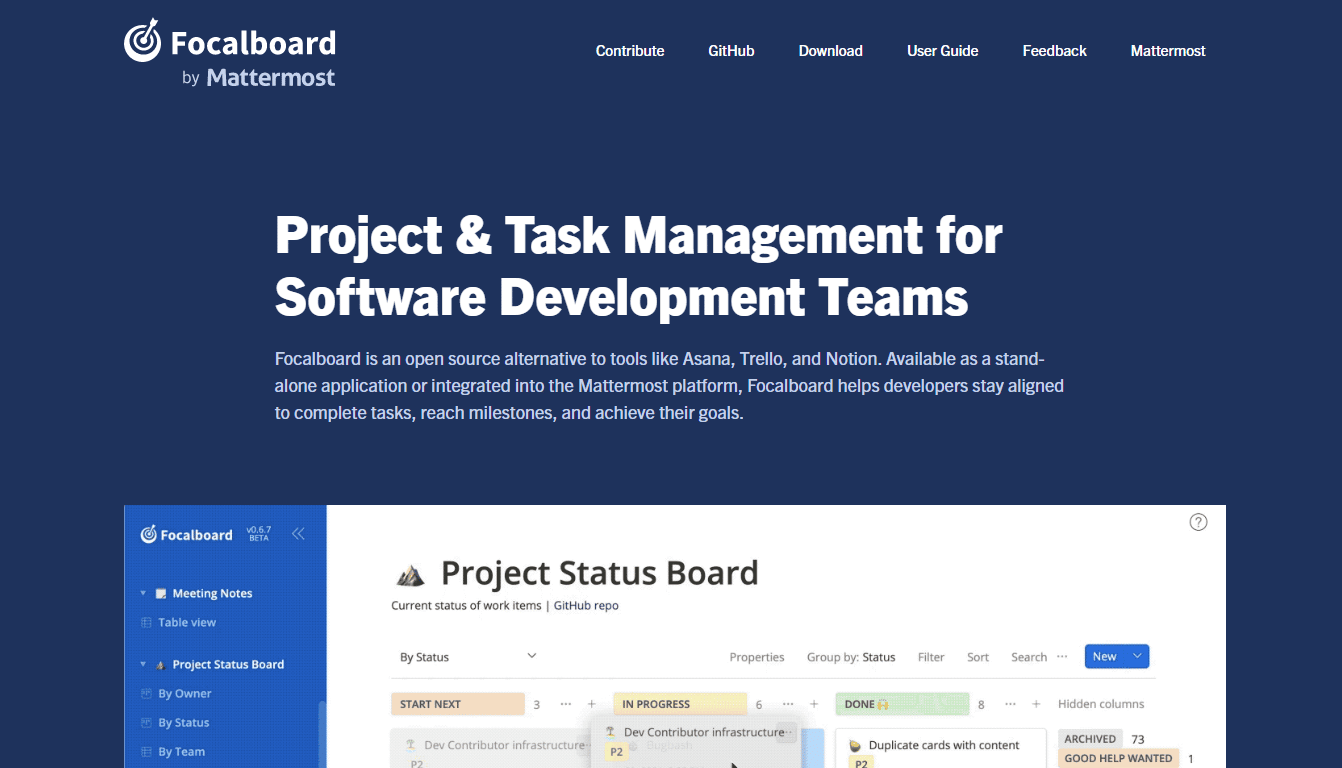
Task: Go to the Download page
Action: click(x=830, y=51)
